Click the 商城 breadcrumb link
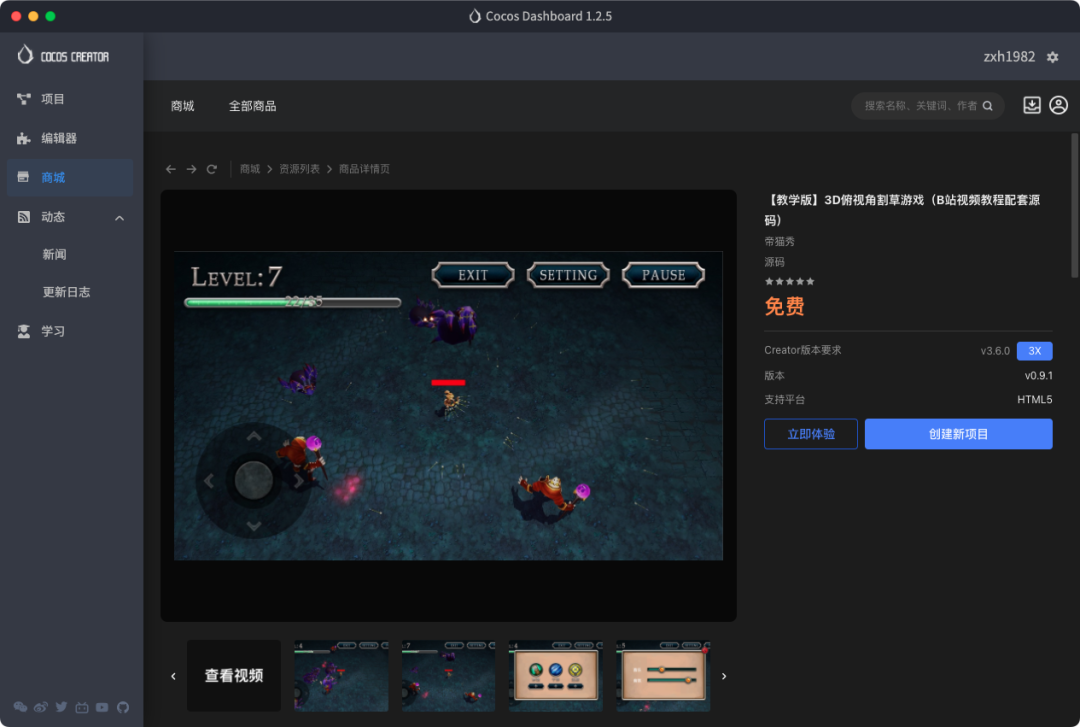This screenshot has height=727, width=1080. coord(249,169)
